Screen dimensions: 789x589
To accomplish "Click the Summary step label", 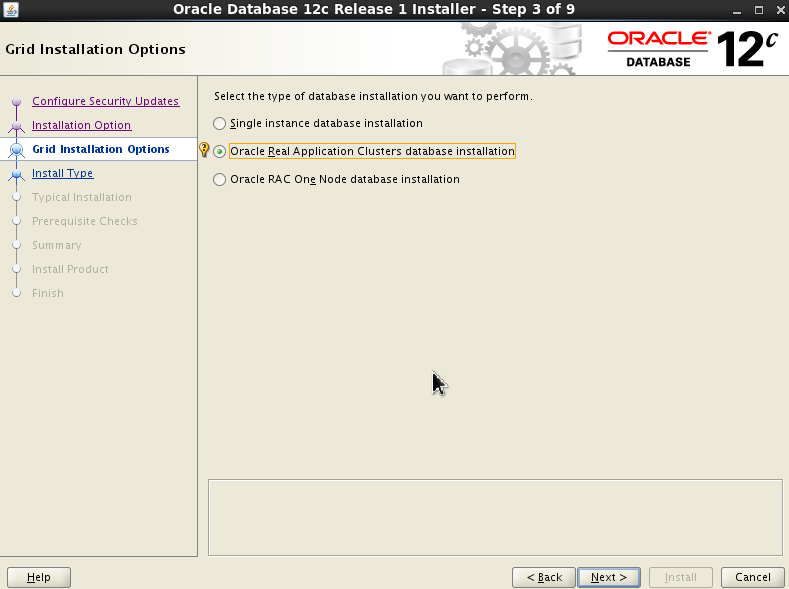I will 56,245.
